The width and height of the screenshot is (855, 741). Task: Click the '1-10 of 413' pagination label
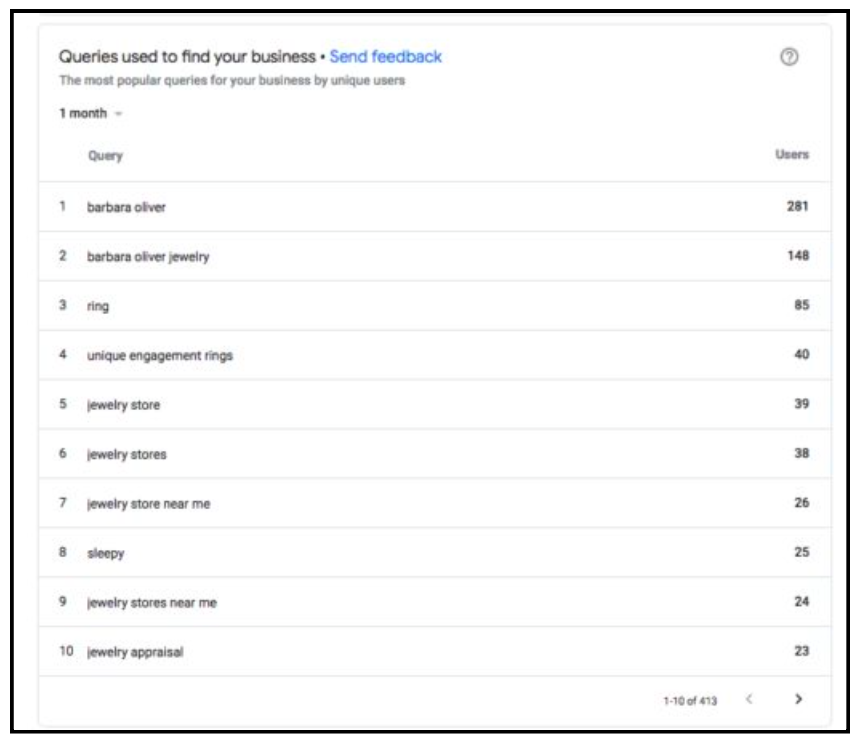[x=690, y=701]
